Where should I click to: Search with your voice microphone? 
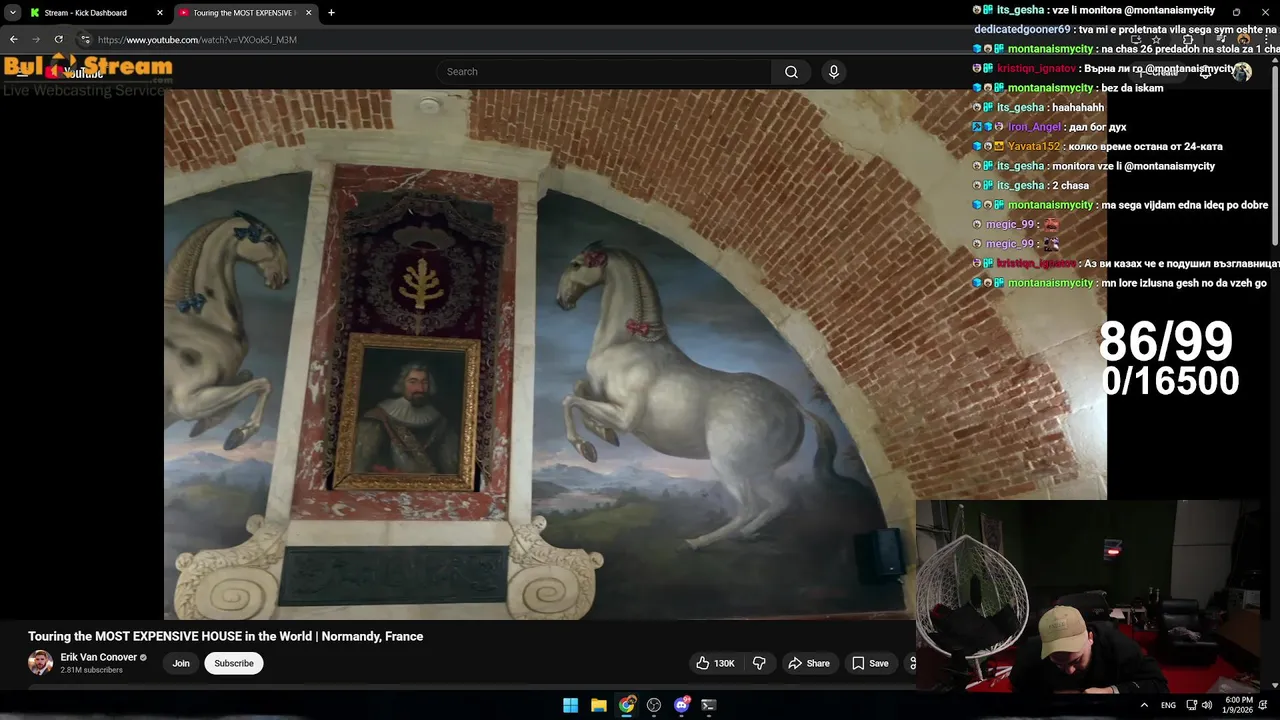tap(834, 72)
